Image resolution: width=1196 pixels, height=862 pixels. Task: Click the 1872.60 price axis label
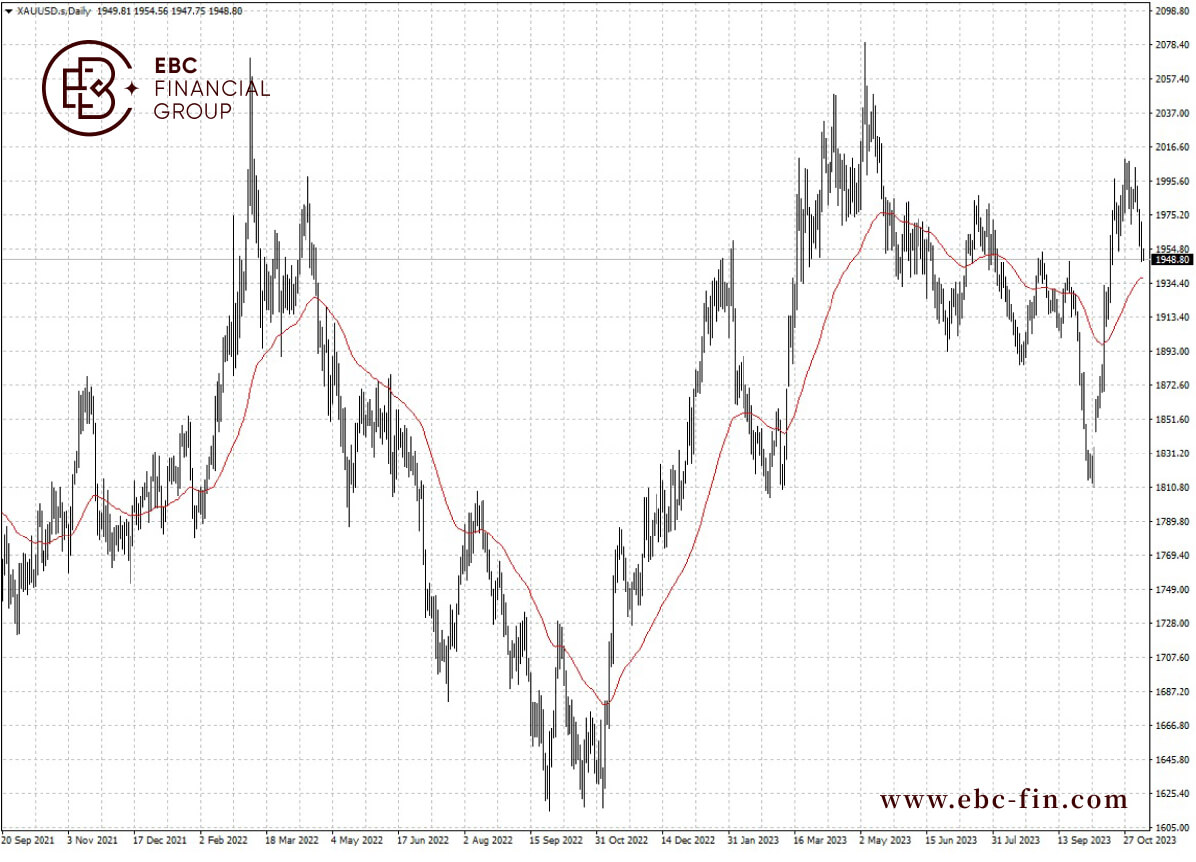(x=1172, y=385)
